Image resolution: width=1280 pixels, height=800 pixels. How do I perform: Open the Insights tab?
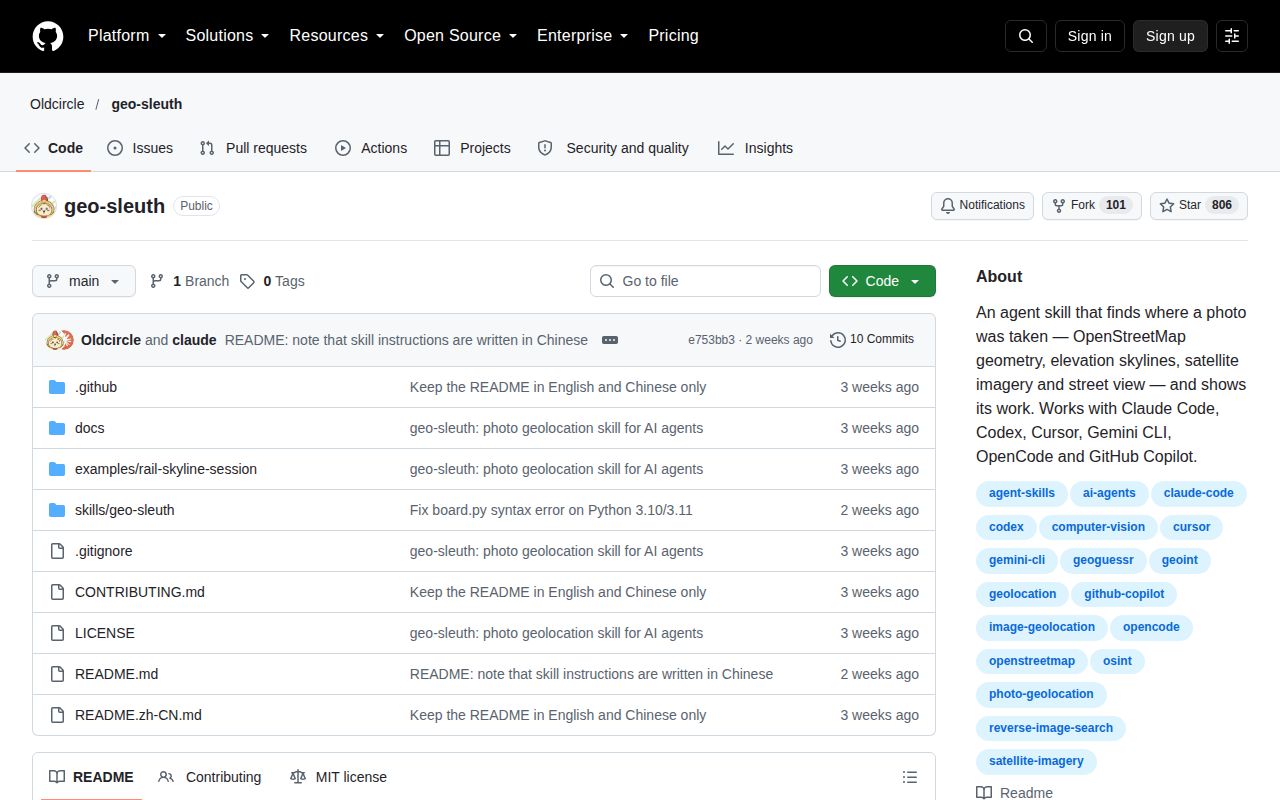pyautogui.click(x=755, y=148)
